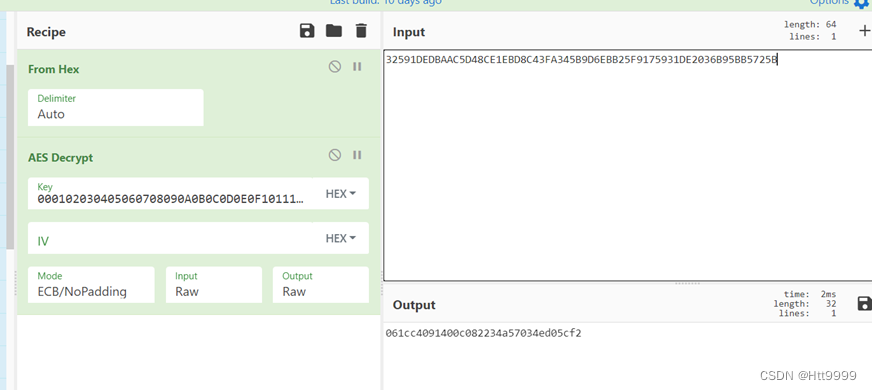This screenshot has width=872, height=390.
Task: Click the hex string in Input pane
Action: pos(582,60)
